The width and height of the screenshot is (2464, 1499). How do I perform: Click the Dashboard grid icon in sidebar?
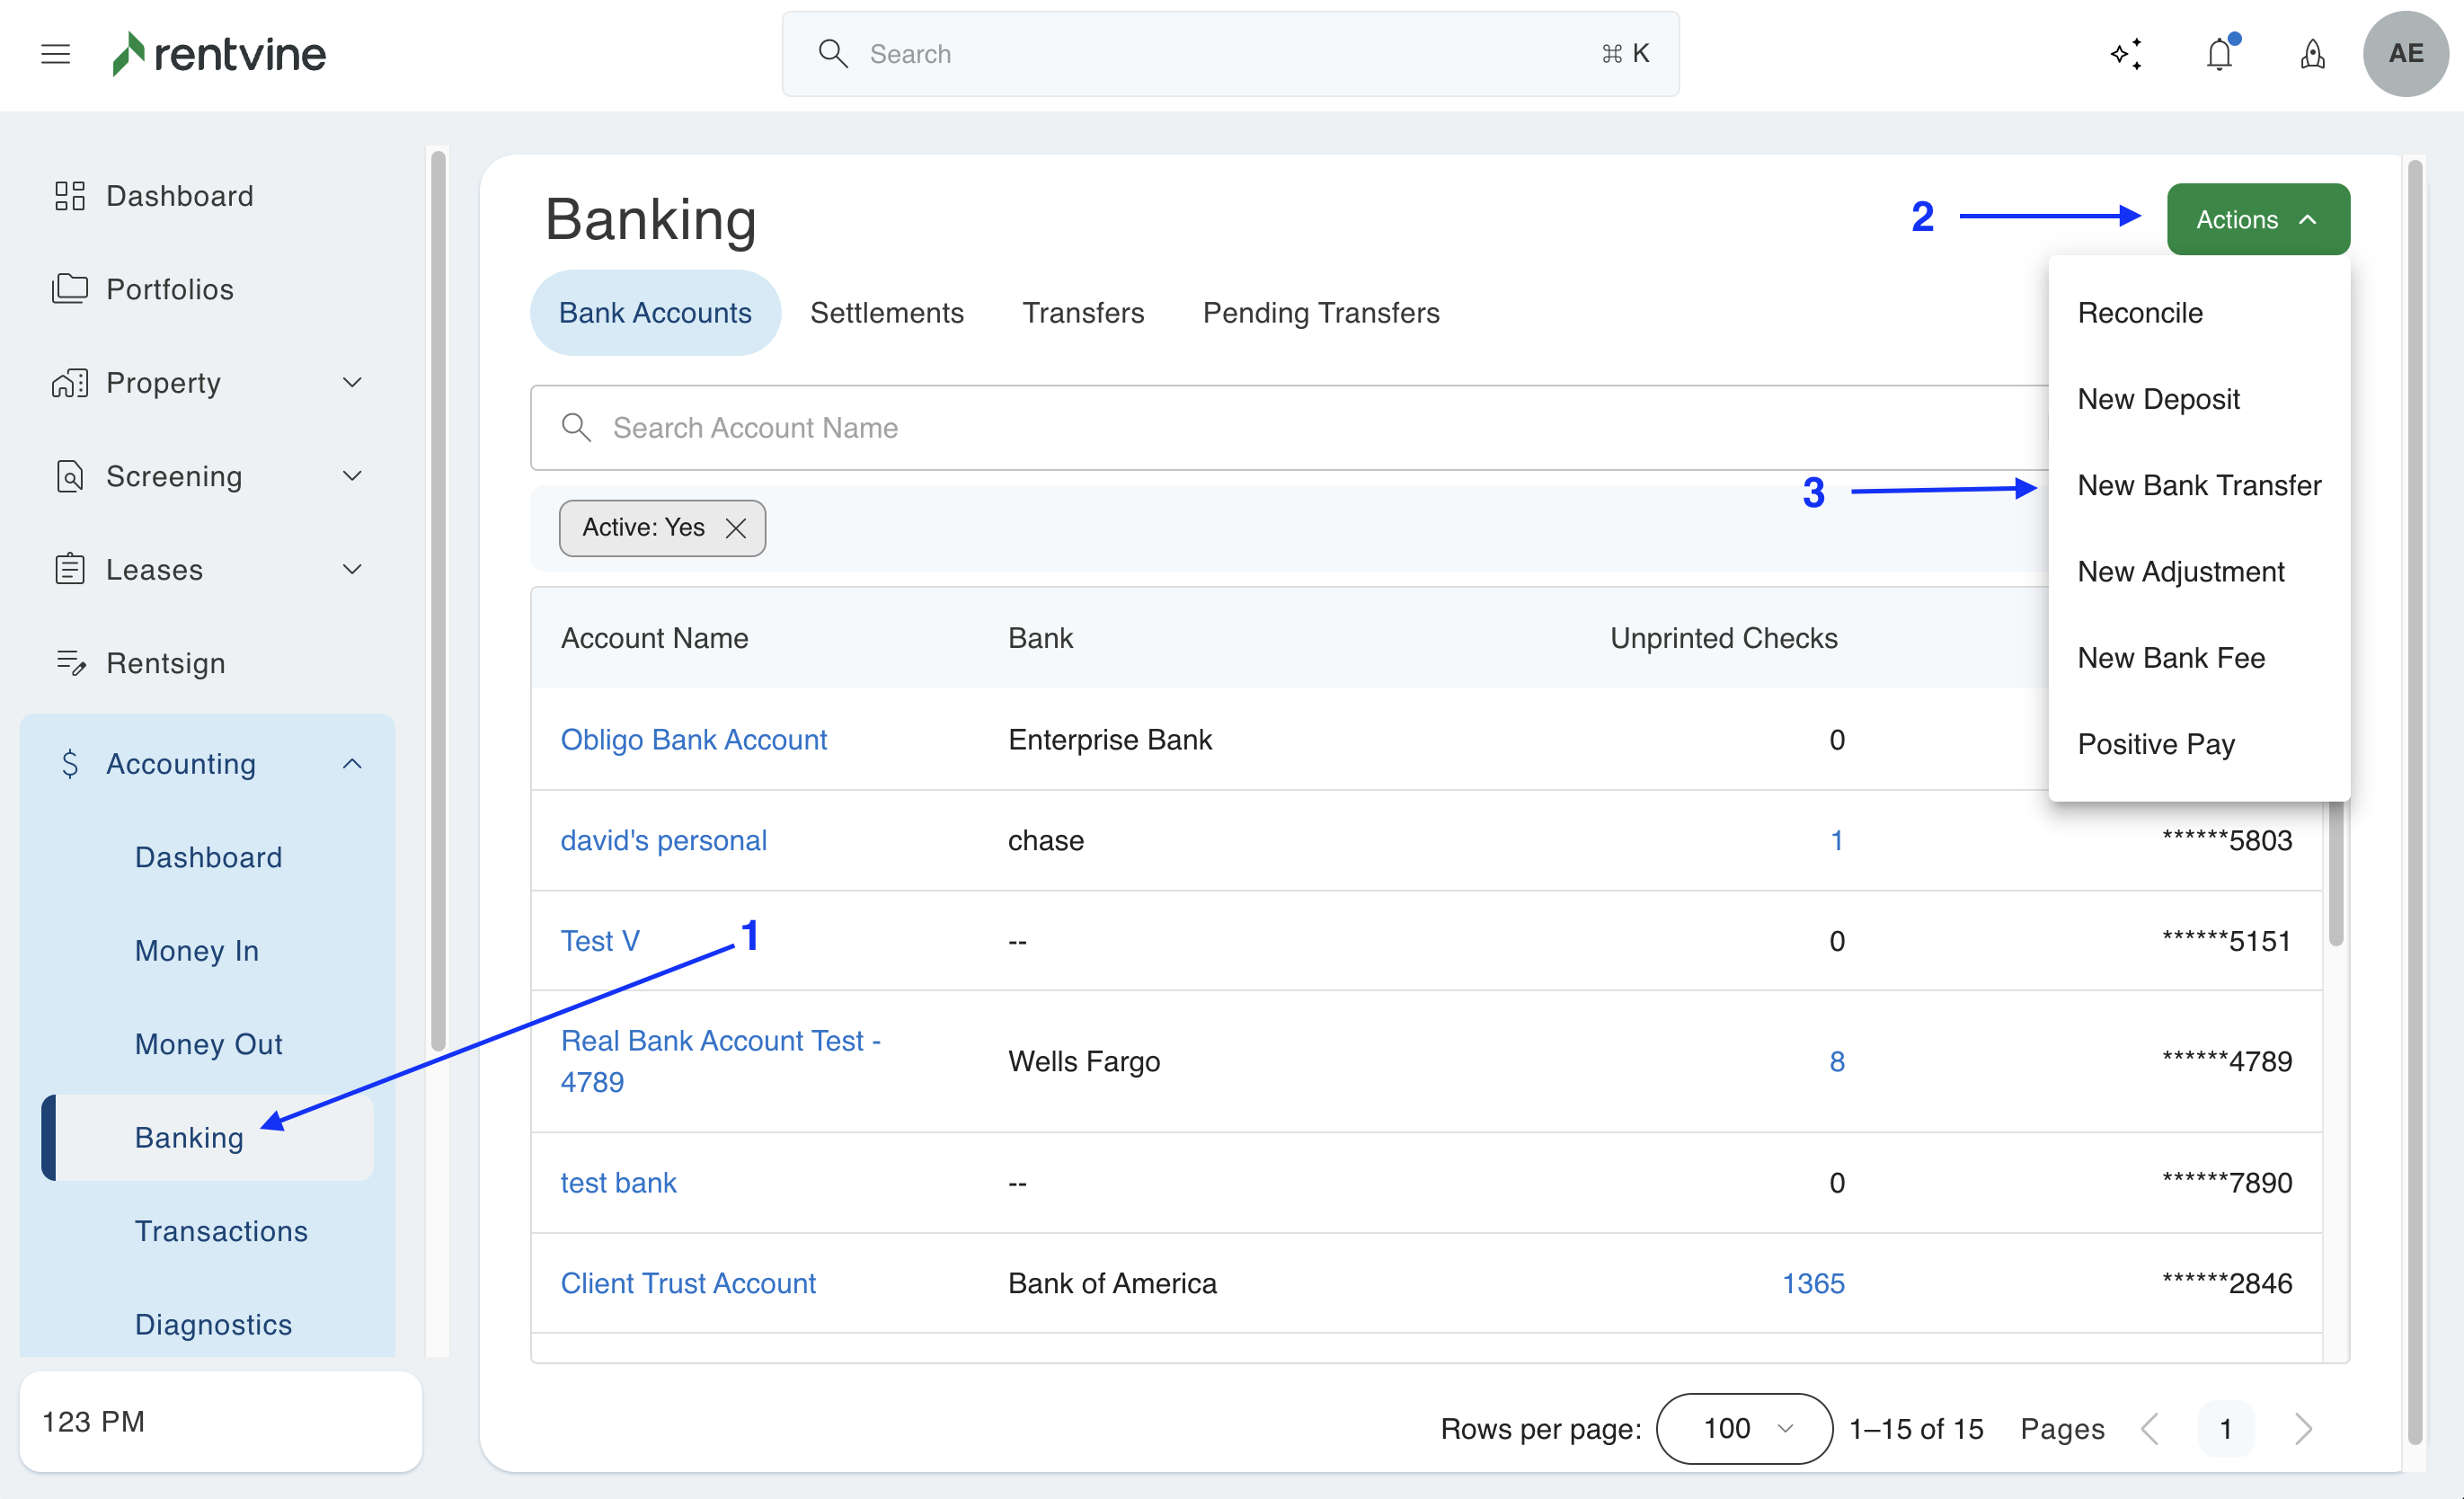[69, 196]
